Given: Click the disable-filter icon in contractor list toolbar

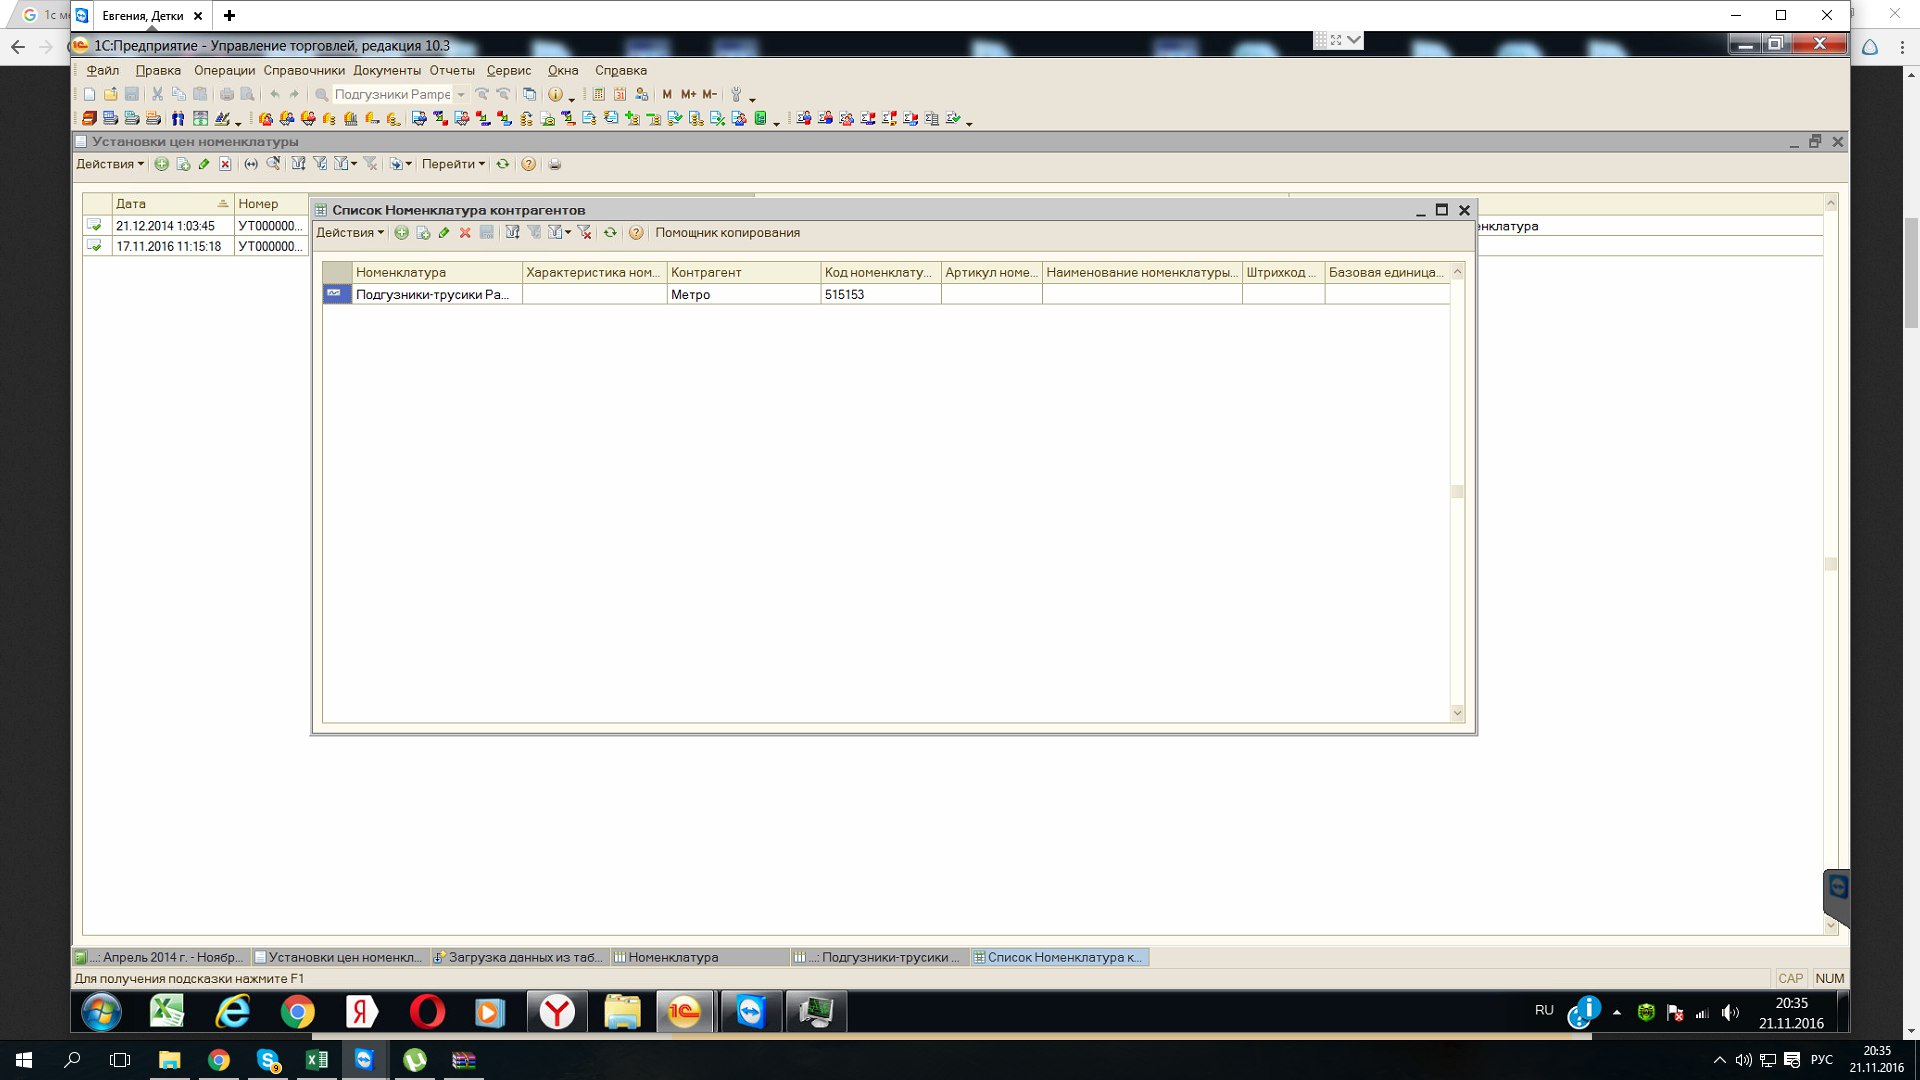Looking at the screenshot, I should coord(585,233).
